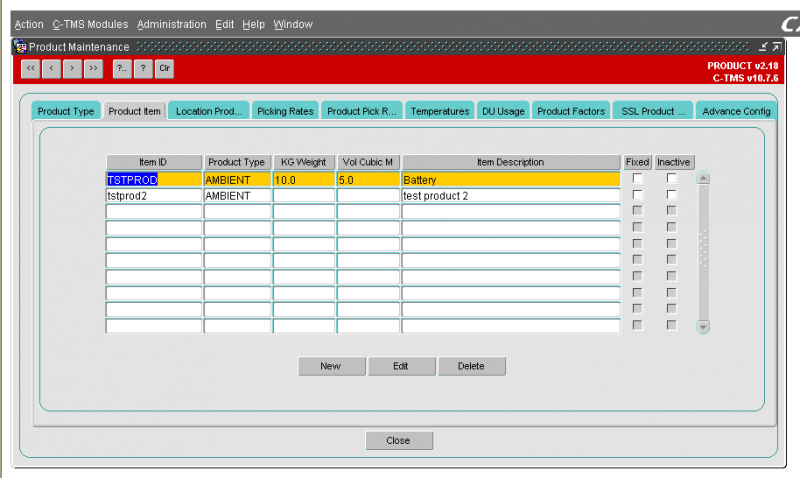800x478 pixels.
Task: Switch to the Product Factors tab
Action: [x=571, y=111]
